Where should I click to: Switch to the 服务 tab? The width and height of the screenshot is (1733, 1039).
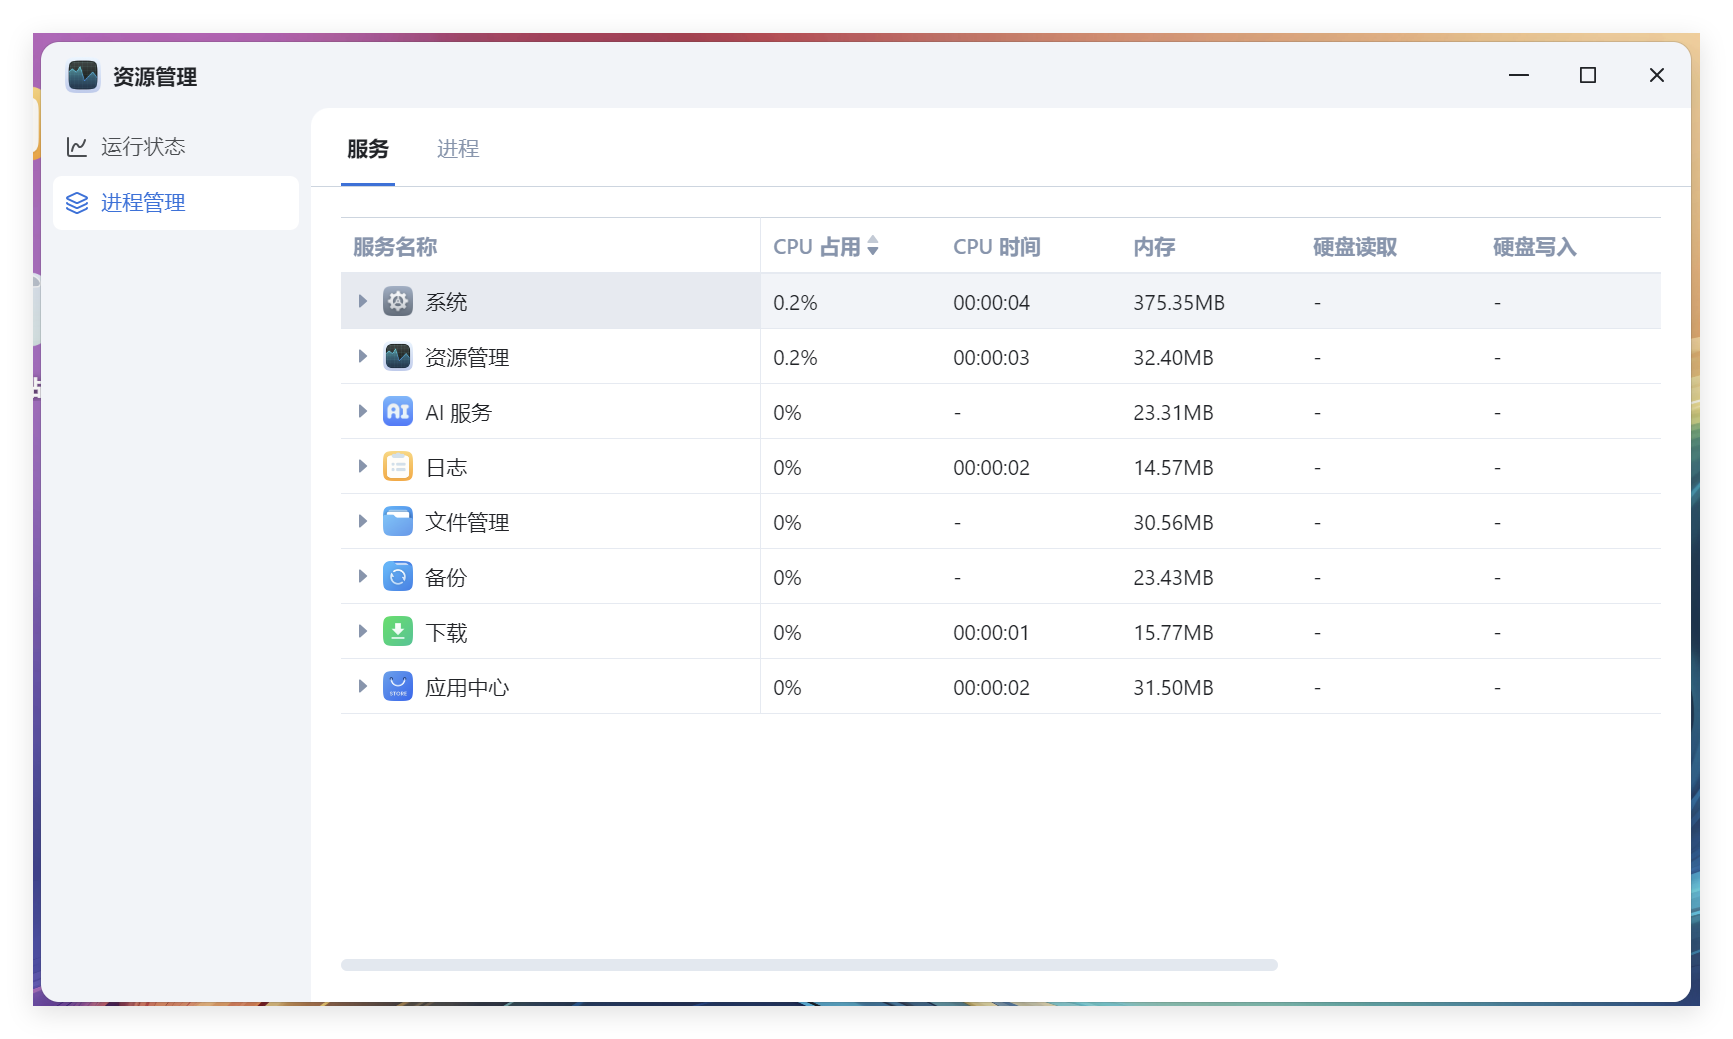[x=368, y=149]
